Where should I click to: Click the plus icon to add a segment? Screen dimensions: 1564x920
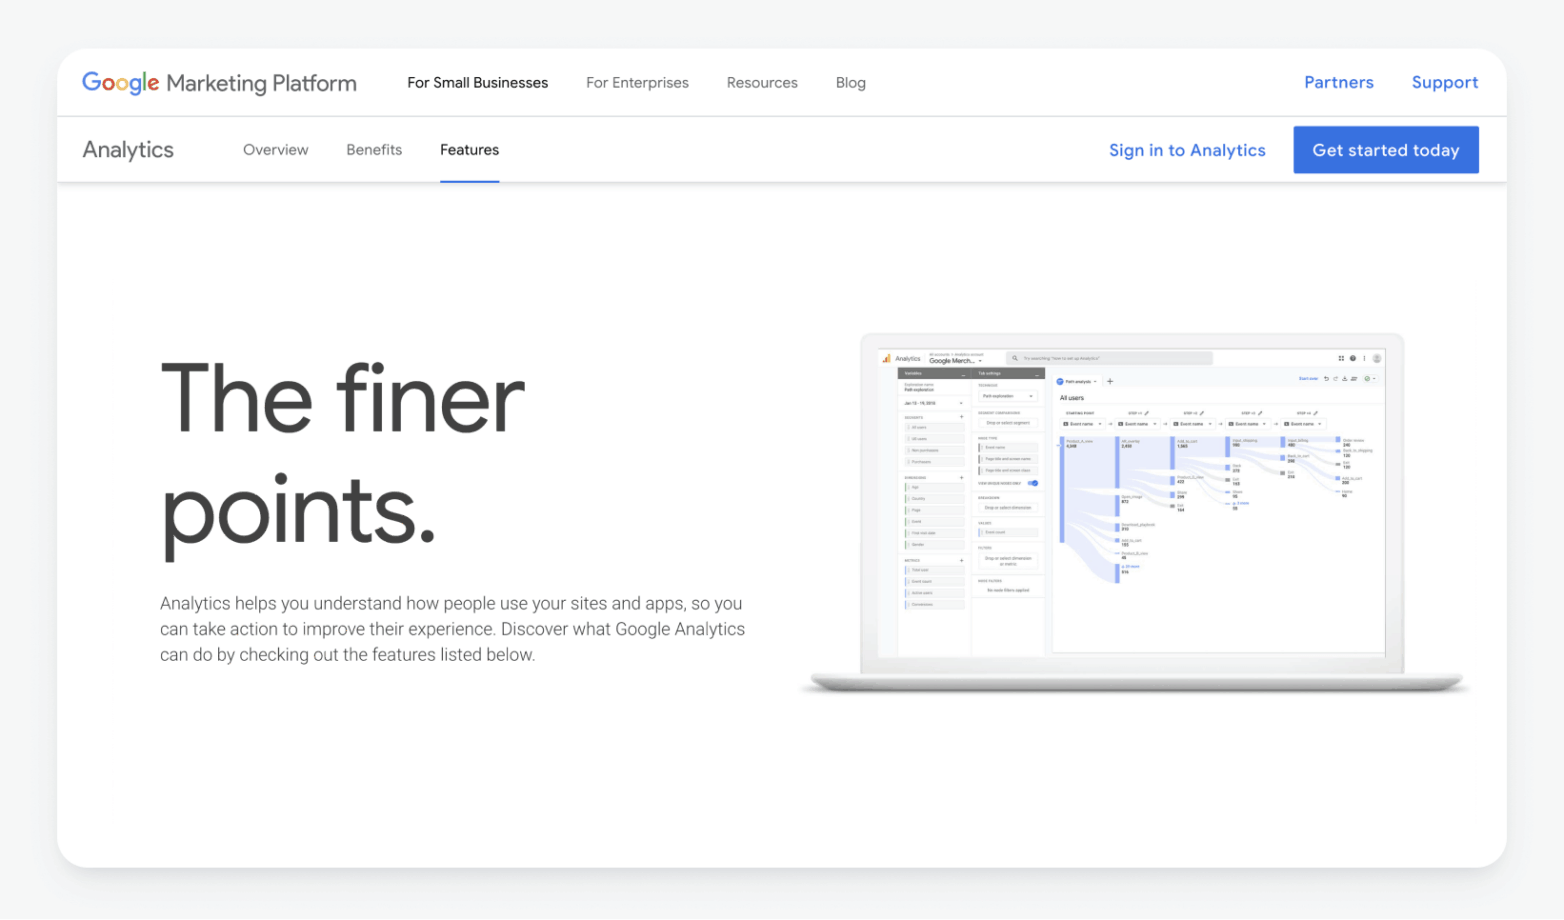961,417
